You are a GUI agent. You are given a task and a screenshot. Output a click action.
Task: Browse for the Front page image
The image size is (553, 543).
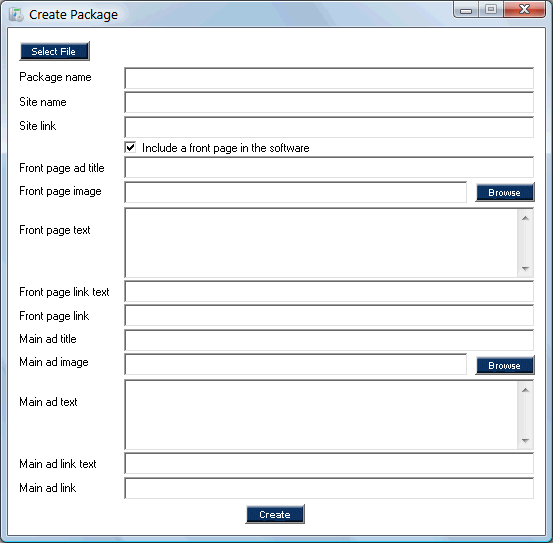505,192
